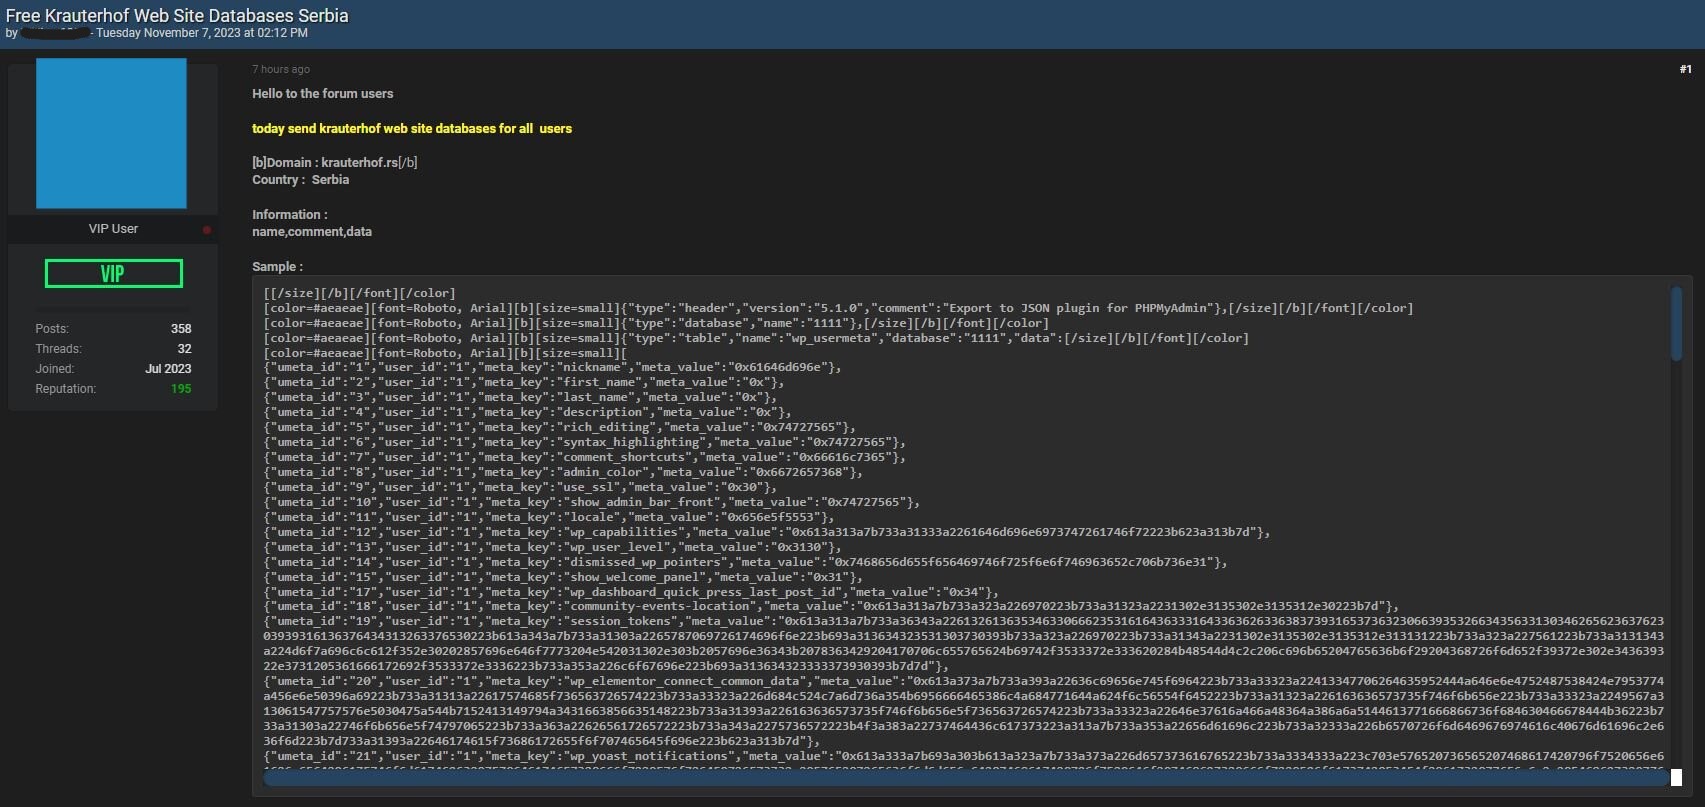Click the umeta_id 1 nickname row
The height and width of the screenshot is (807, 1705).
coord(553,367)
